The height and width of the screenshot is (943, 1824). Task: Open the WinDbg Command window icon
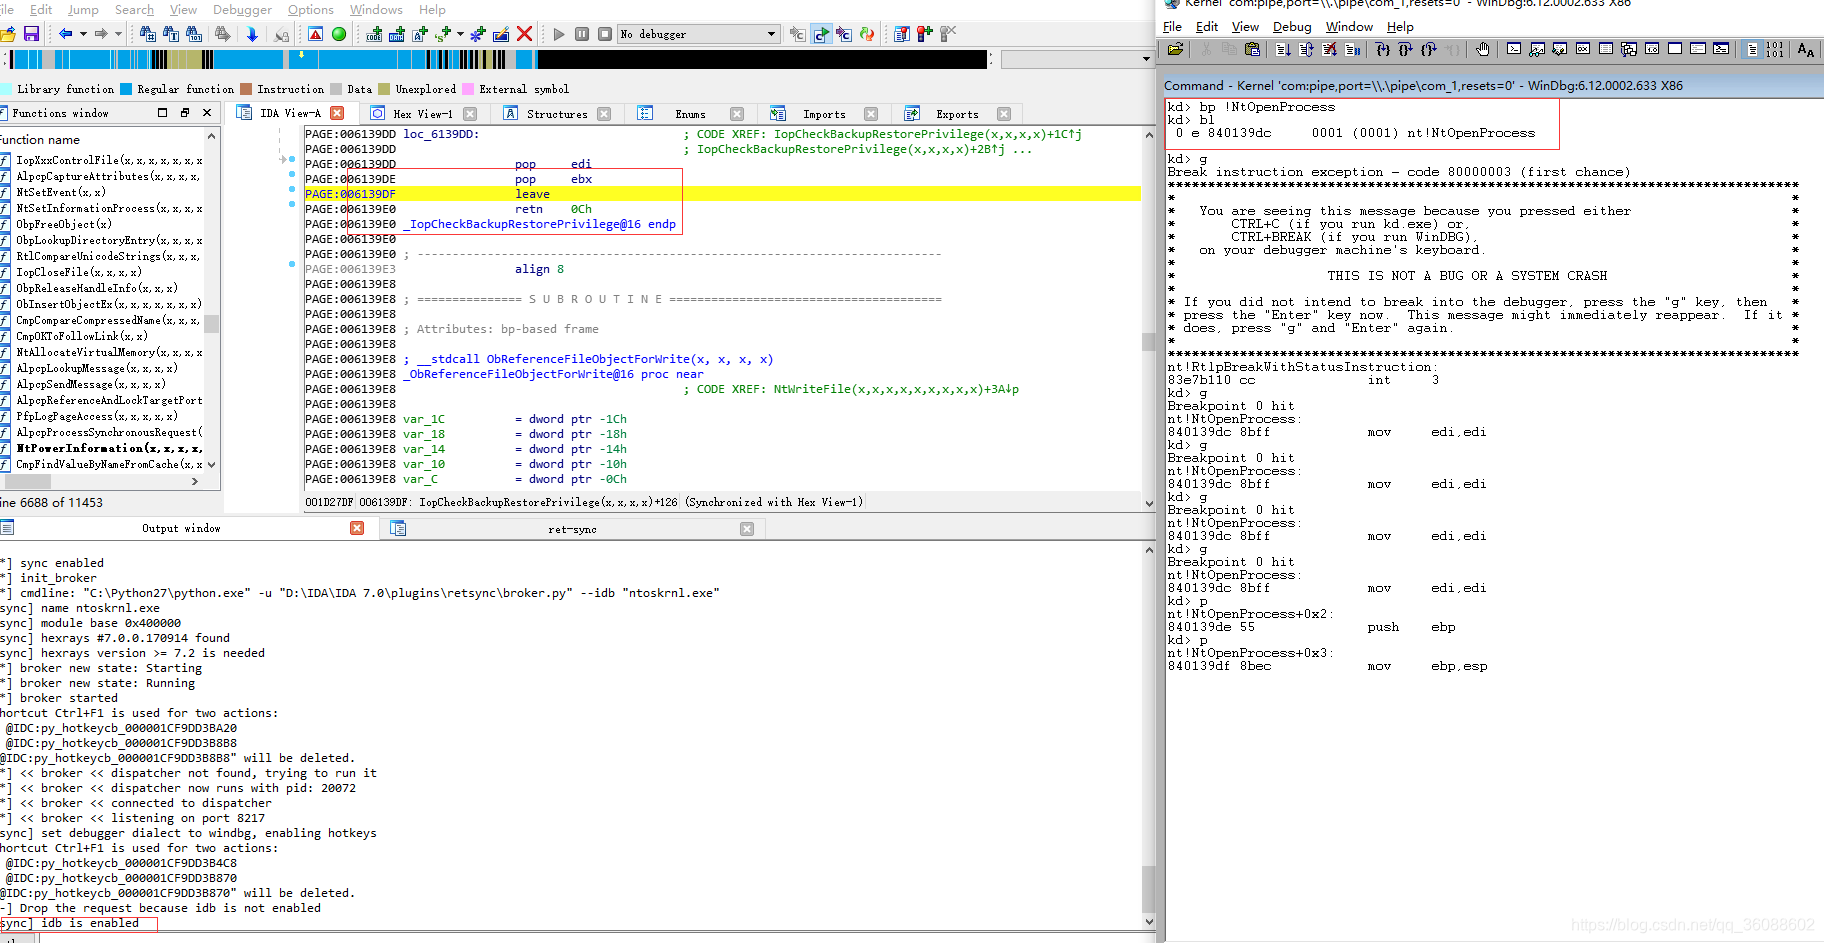(x=1513, y=49)
